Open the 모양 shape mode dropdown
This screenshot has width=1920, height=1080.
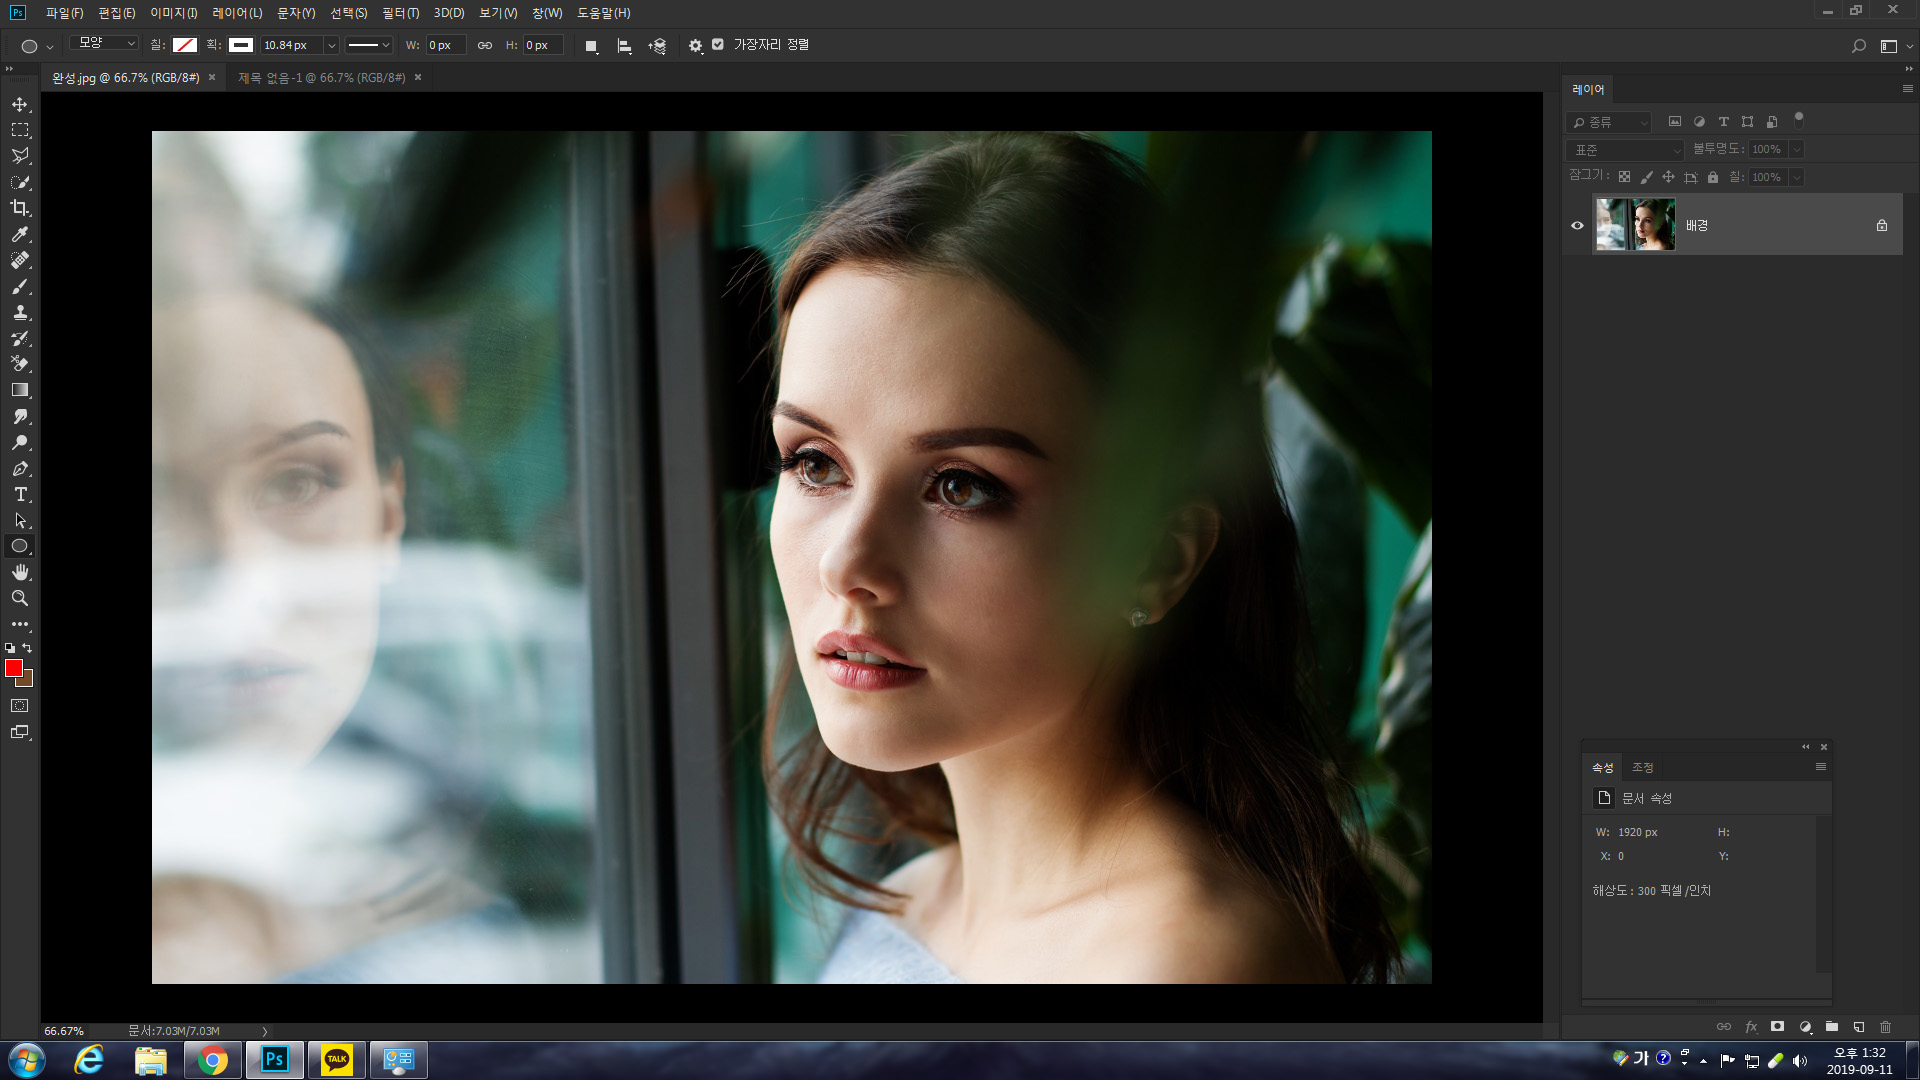pos(105,44)
